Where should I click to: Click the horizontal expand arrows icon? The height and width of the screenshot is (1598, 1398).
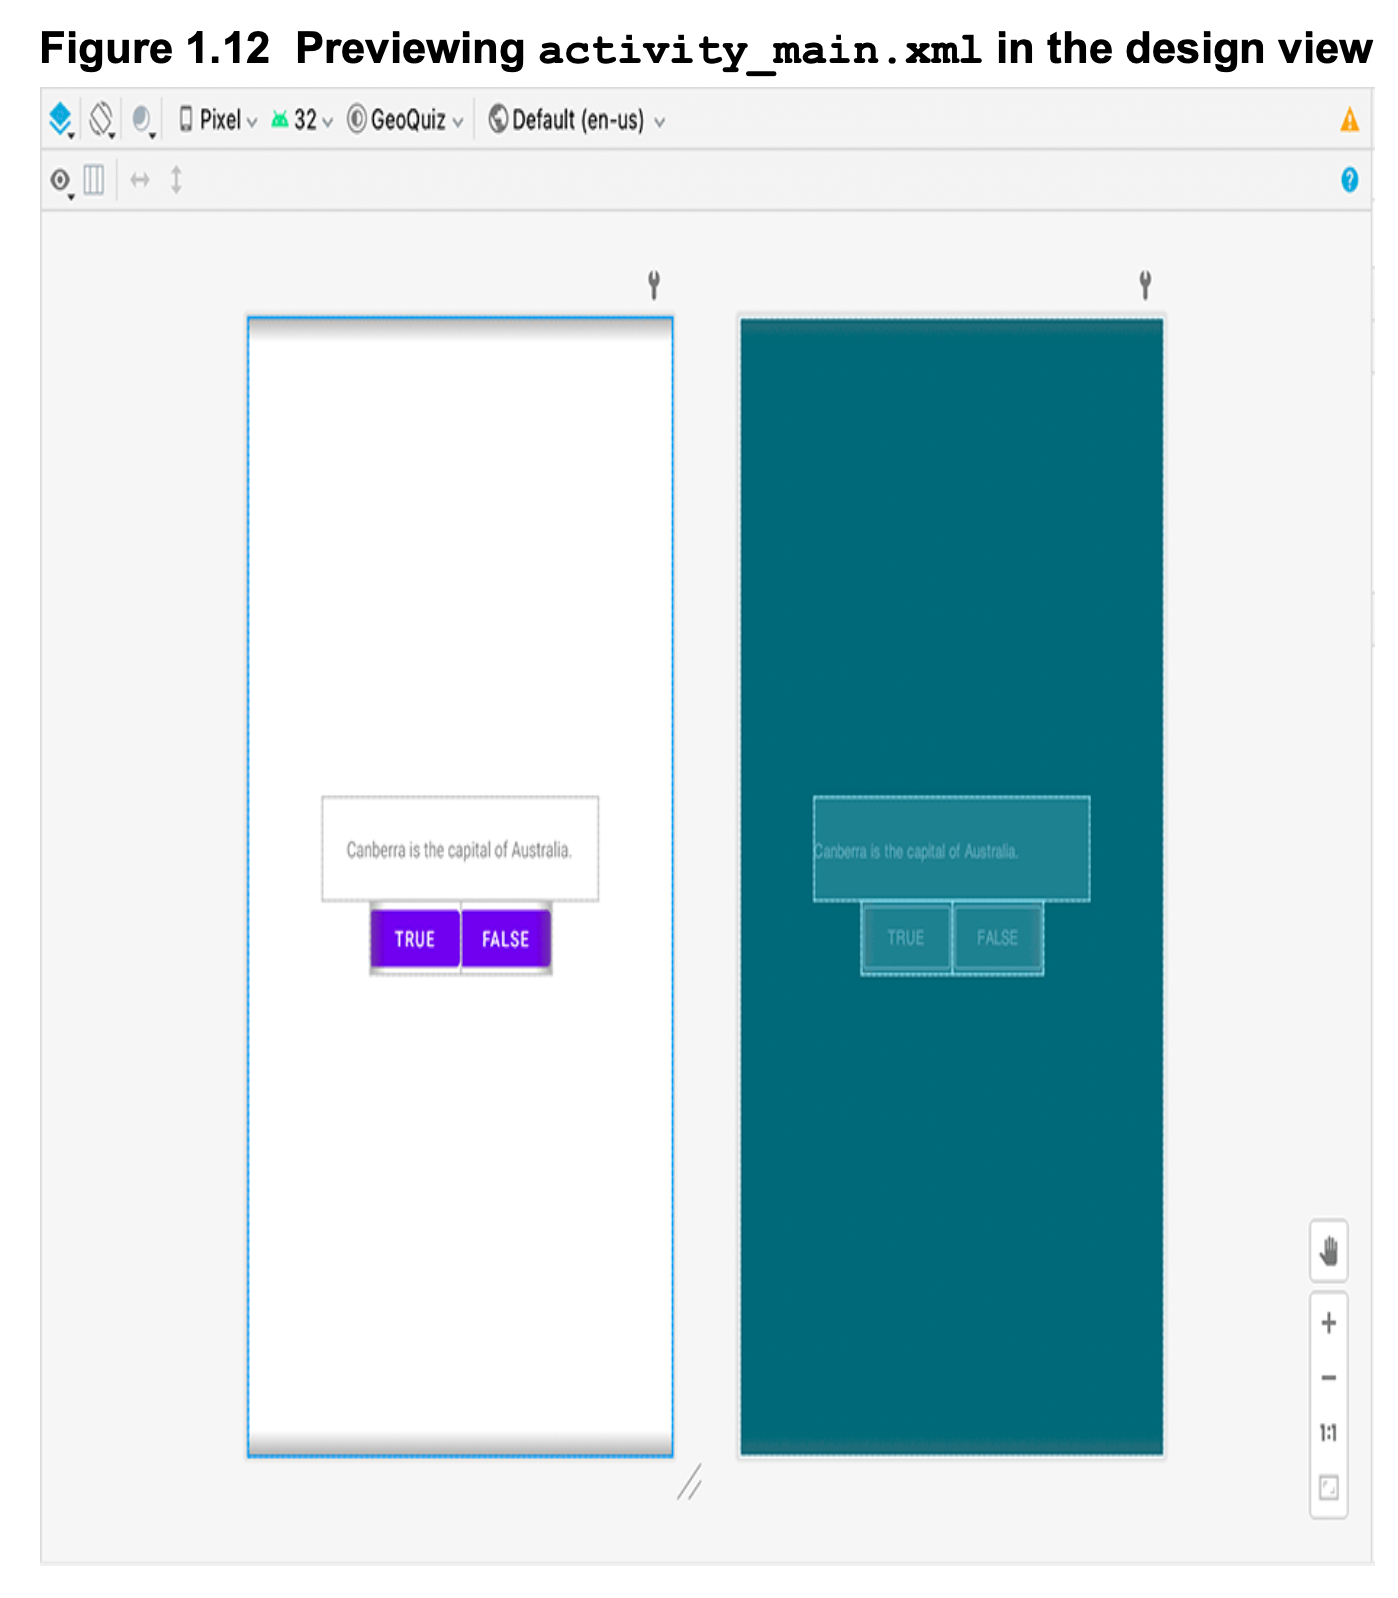[x=140, y=180]
